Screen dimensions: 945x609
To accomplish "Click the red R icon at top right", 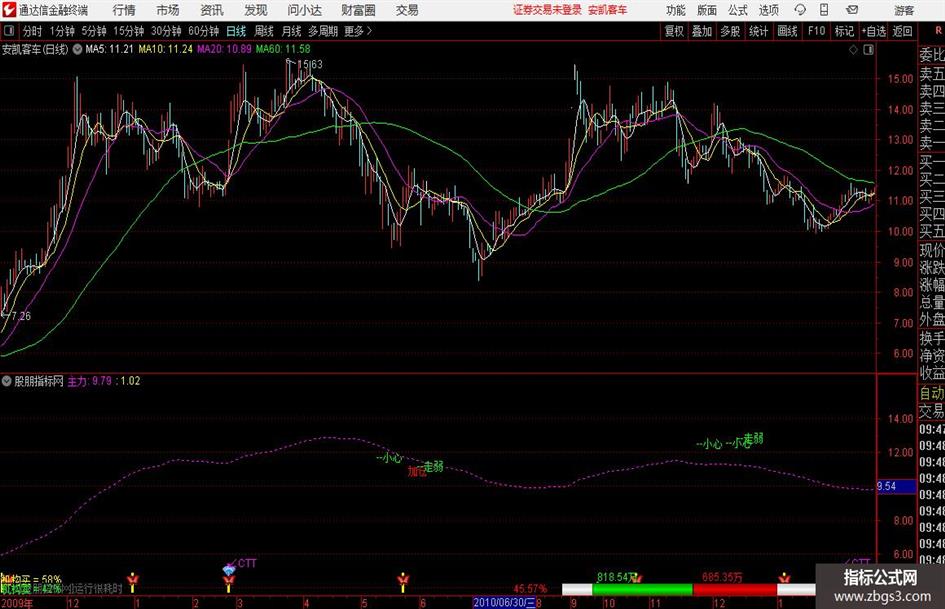I will click(x=939, y=31).
